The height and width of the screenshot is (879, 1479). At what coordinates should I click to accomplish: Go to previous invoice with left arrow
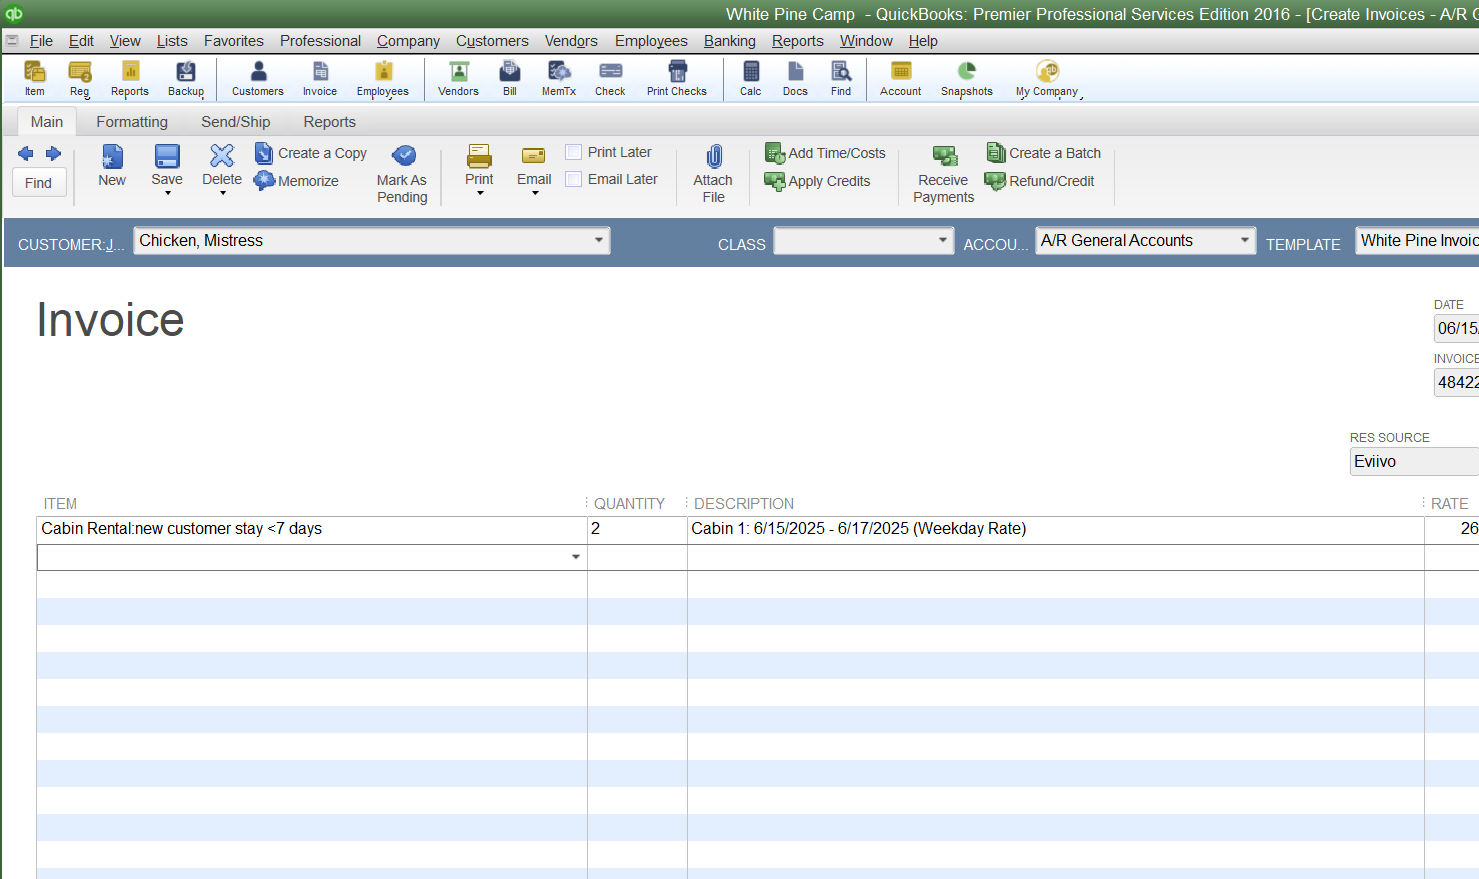pos(26,153)
